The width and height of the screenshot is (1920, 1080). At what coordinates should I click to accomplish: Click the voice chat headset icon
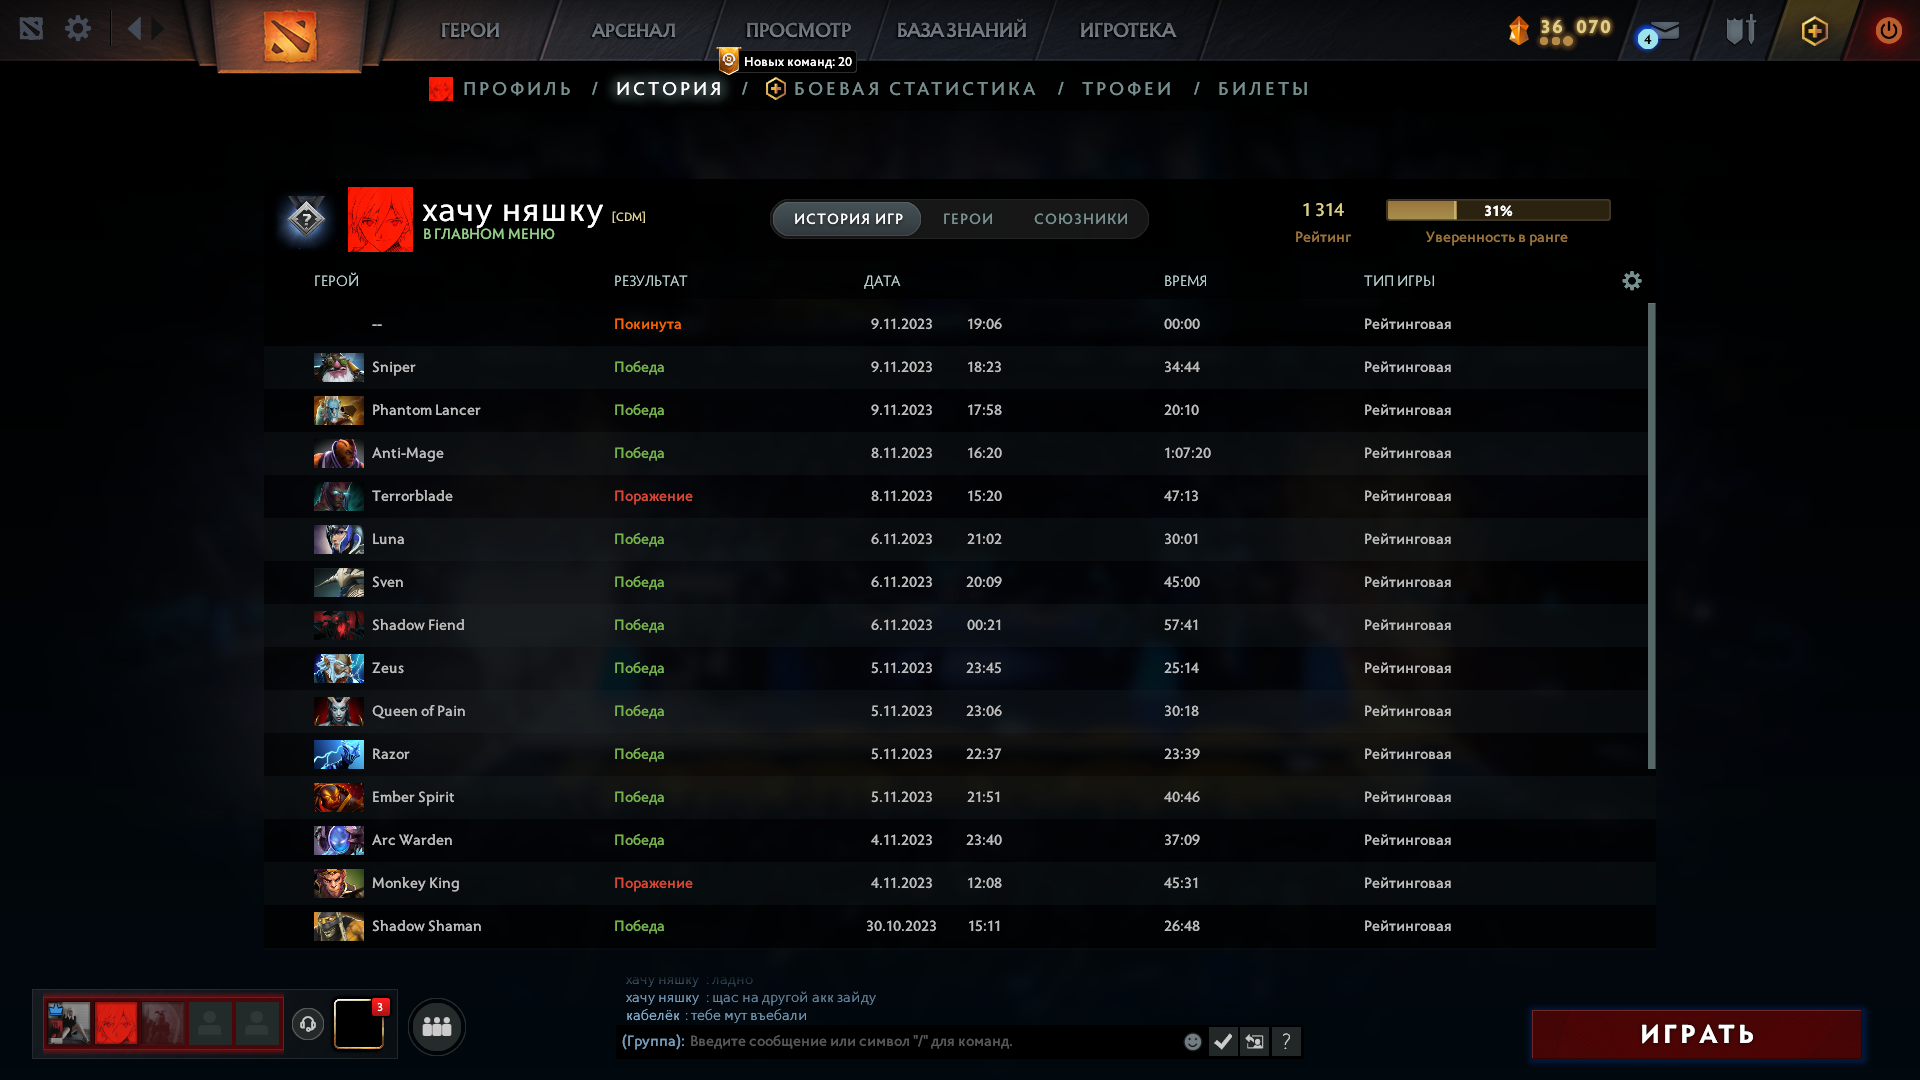[x=308, y=1024]
